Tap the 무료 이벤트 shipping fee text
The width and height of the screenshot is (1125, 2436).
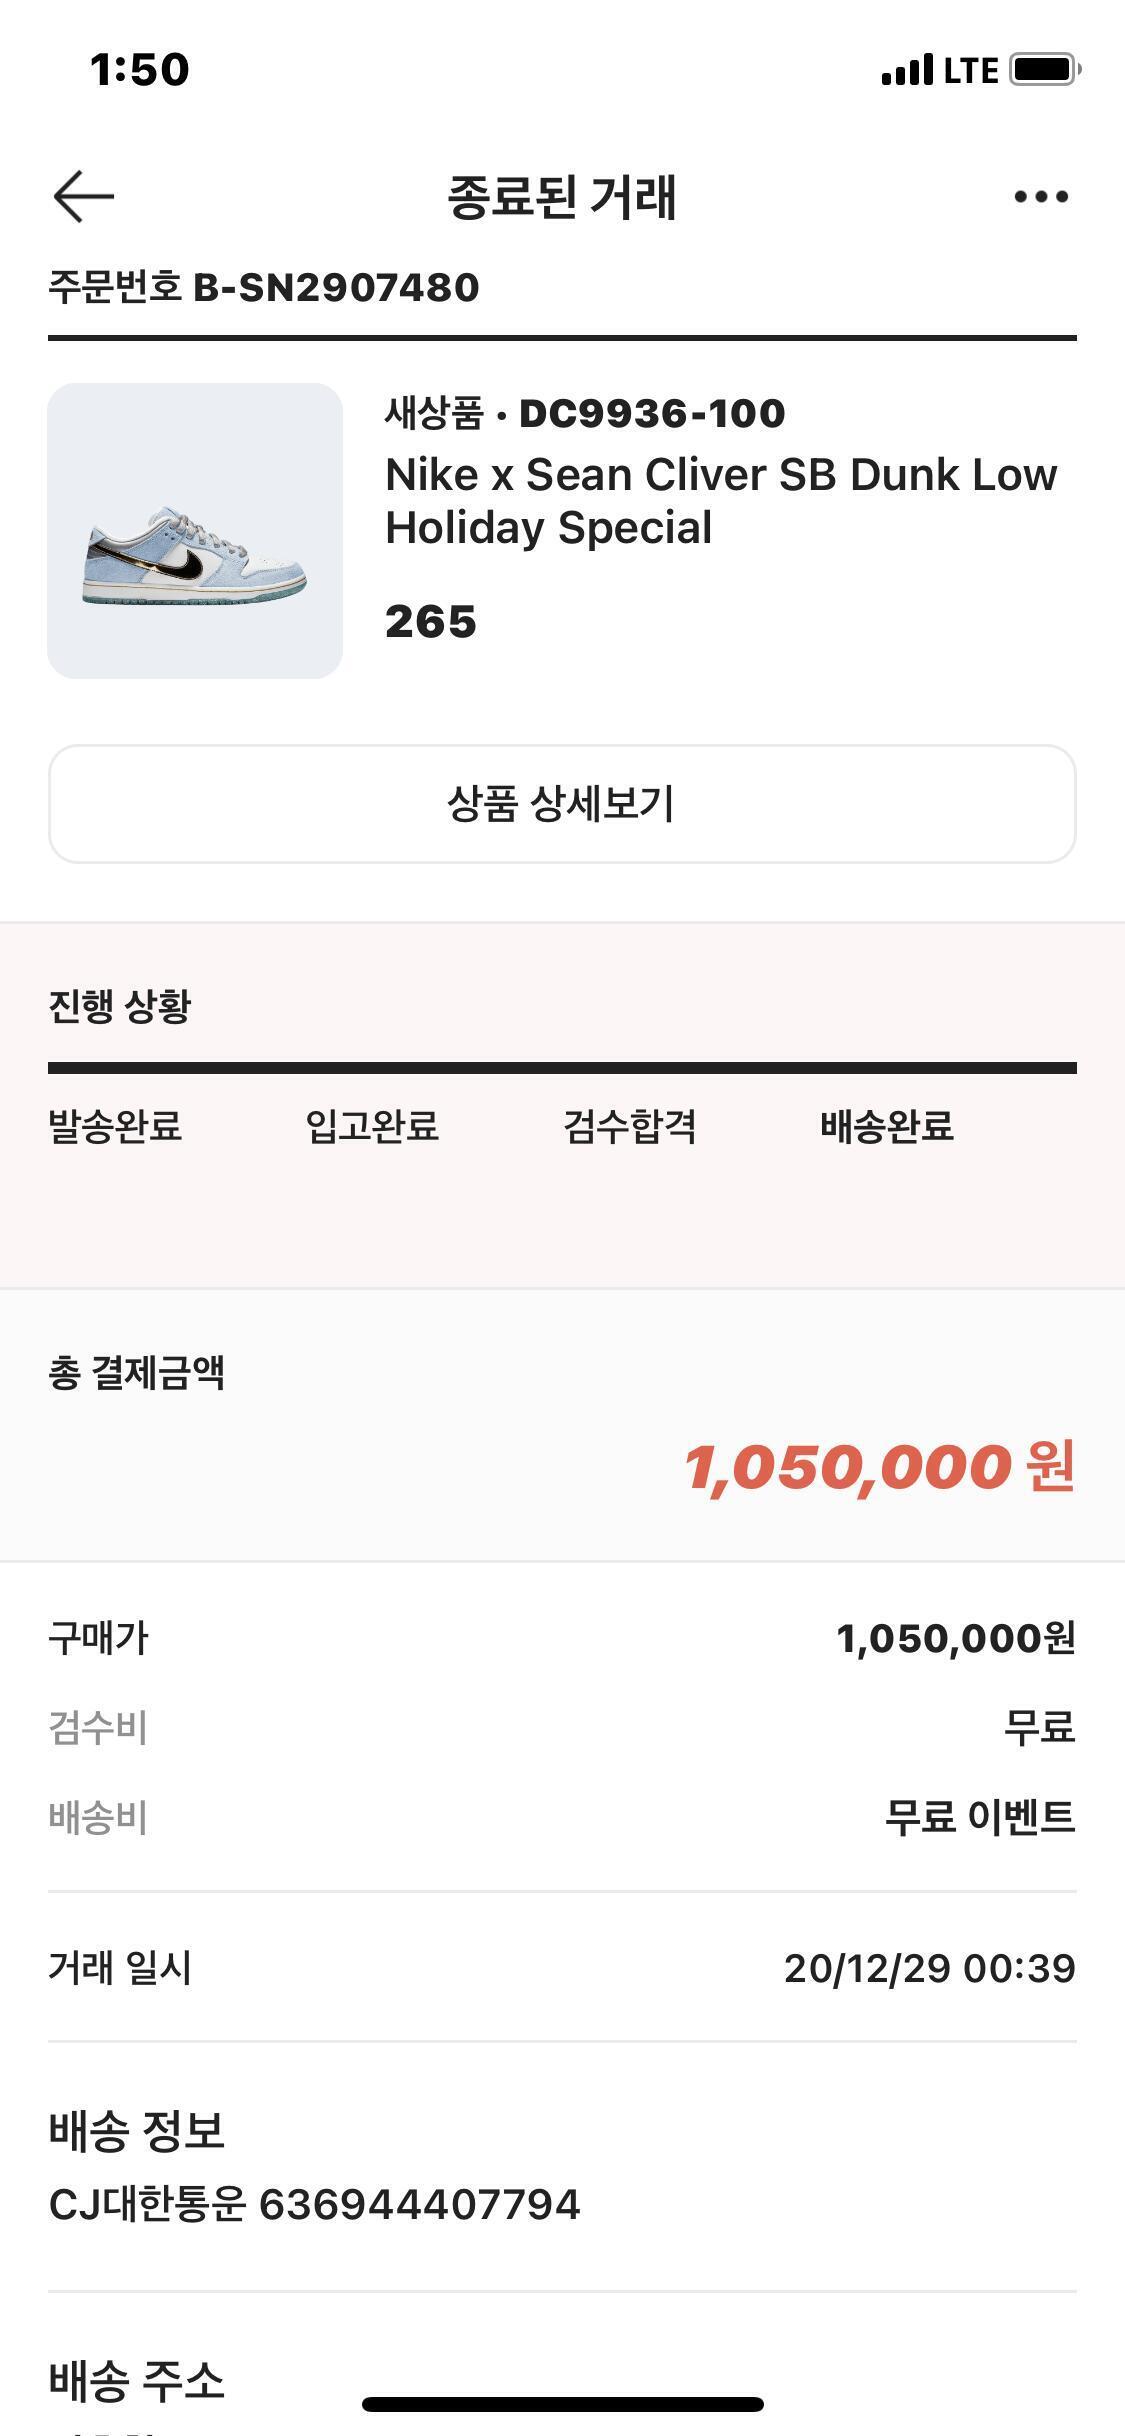coord(979,1816)
